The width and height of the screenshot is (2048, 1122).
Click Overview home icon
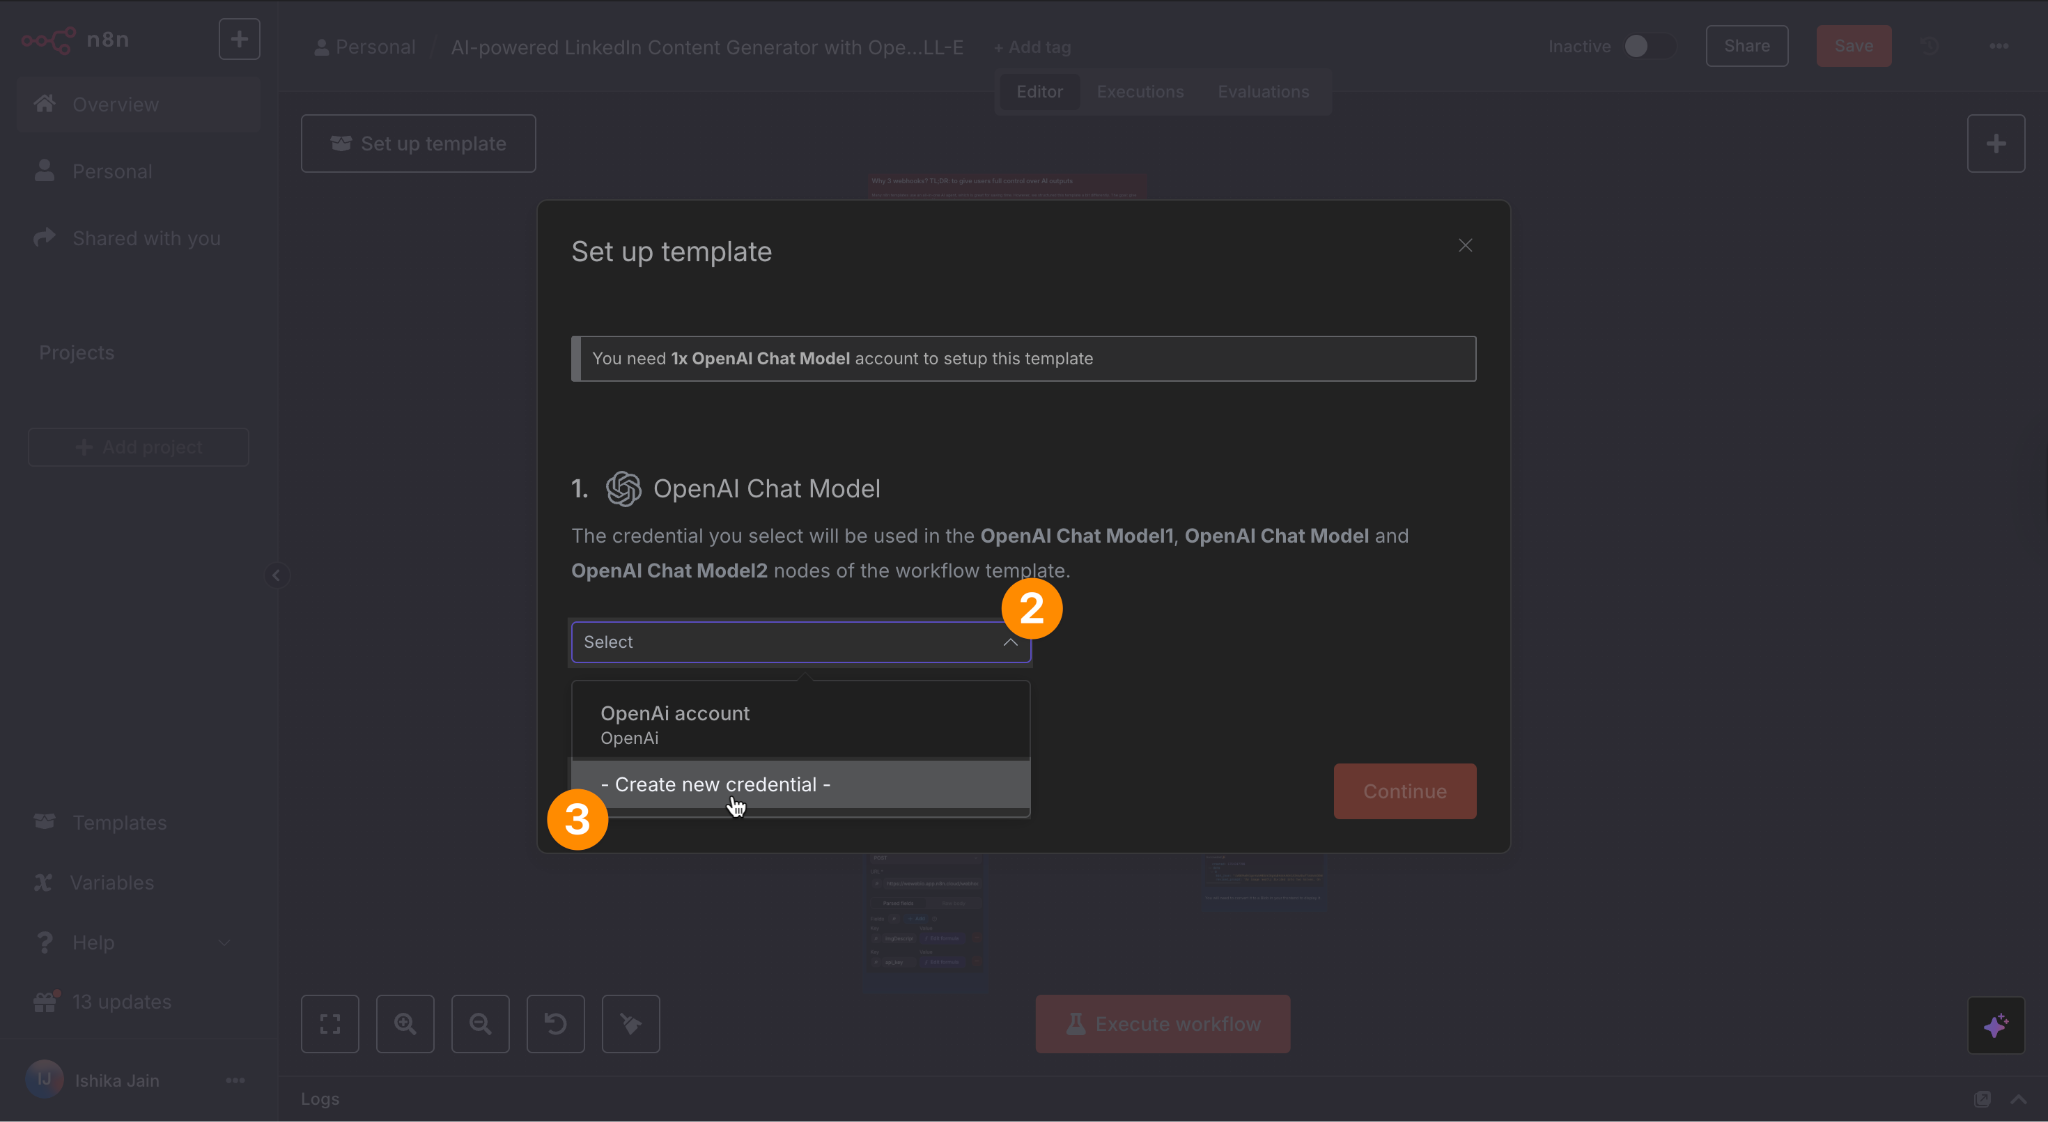[44, 103]
